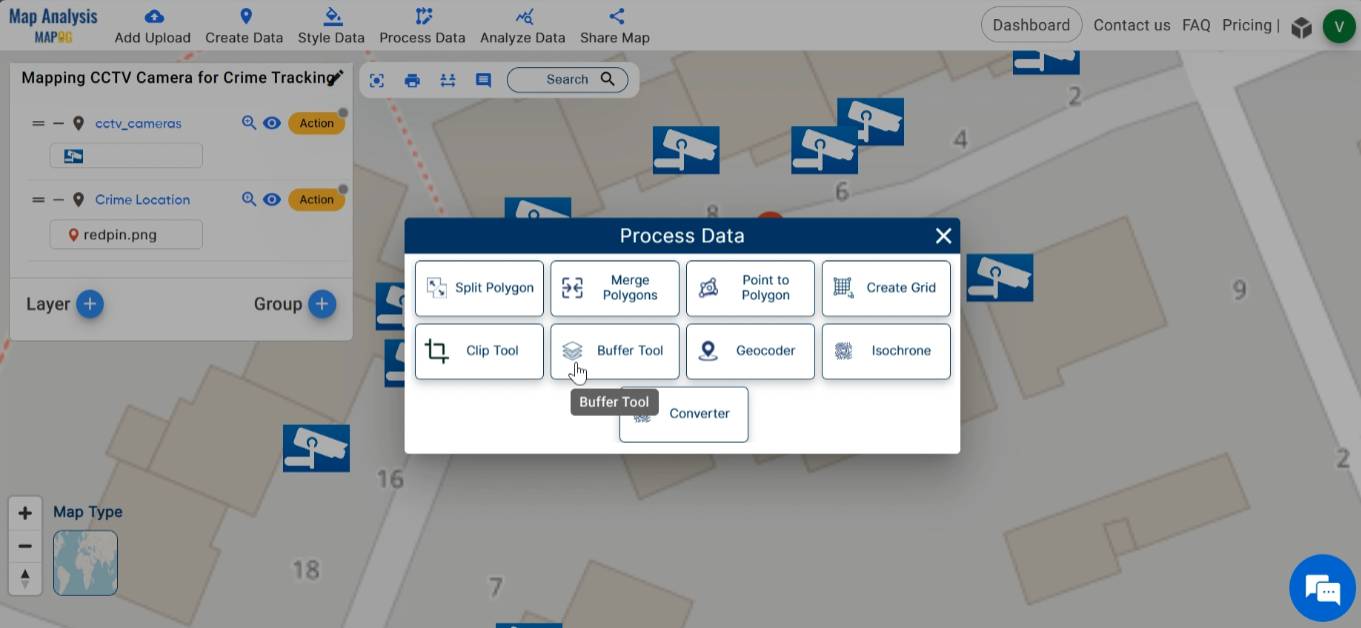The image size is (1361, 628).
Task: Click the Dashboard button
Action: click(x=1031, y=25)
